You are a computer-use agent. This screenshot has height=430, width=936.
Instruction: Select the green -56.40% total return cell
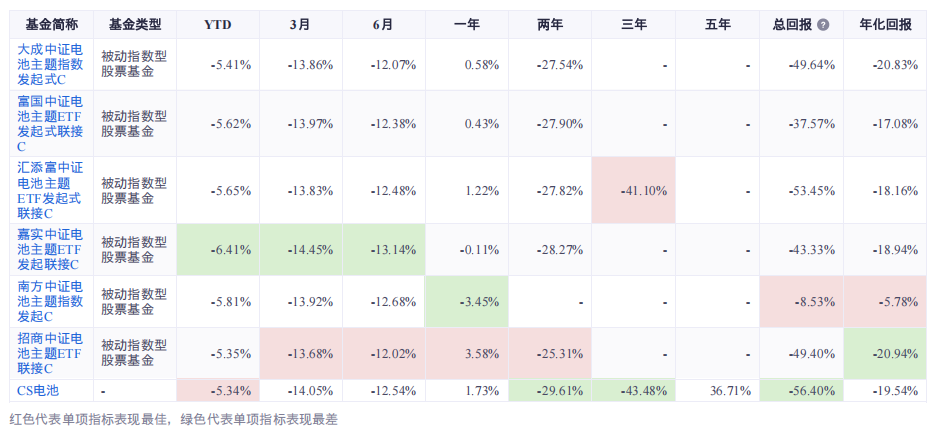(x=801, y=391)
